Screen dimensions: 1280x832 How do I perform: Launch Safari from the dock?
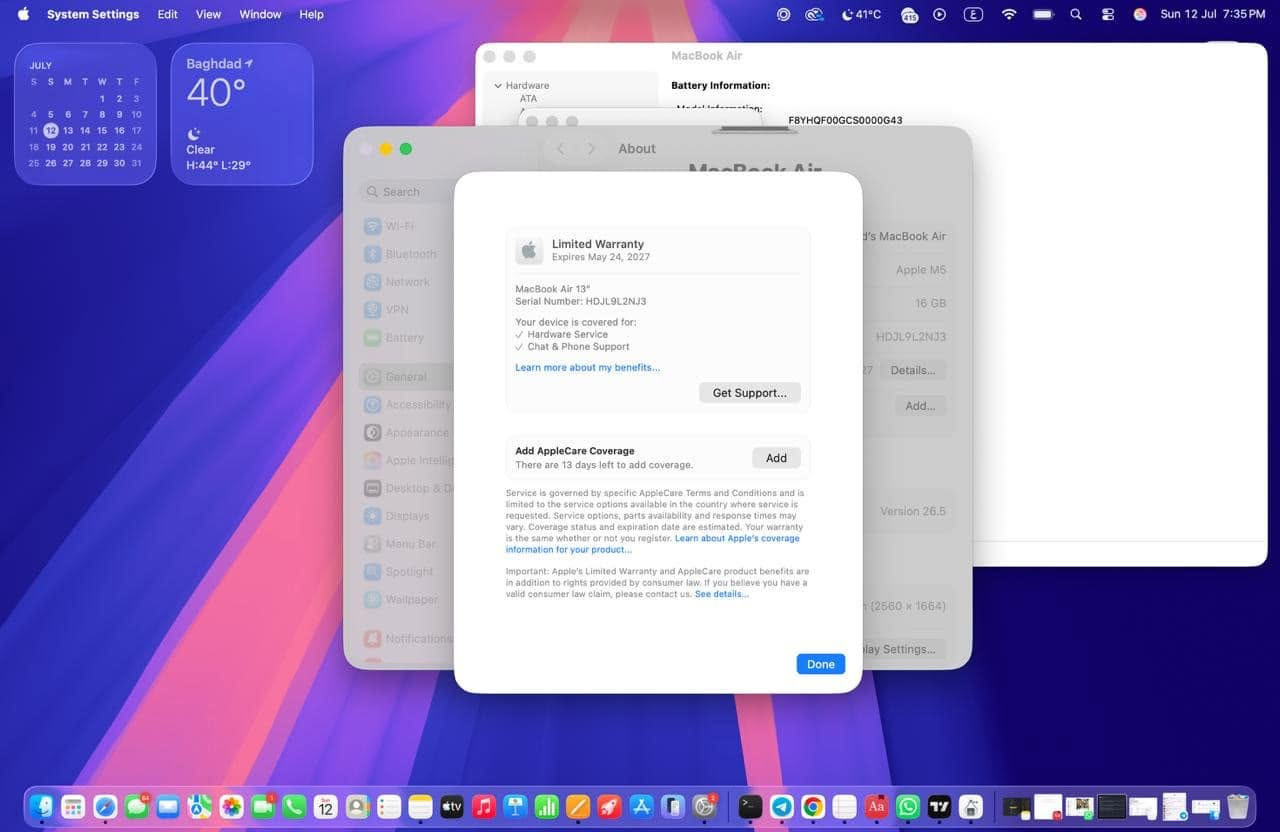tap(105, 806)
